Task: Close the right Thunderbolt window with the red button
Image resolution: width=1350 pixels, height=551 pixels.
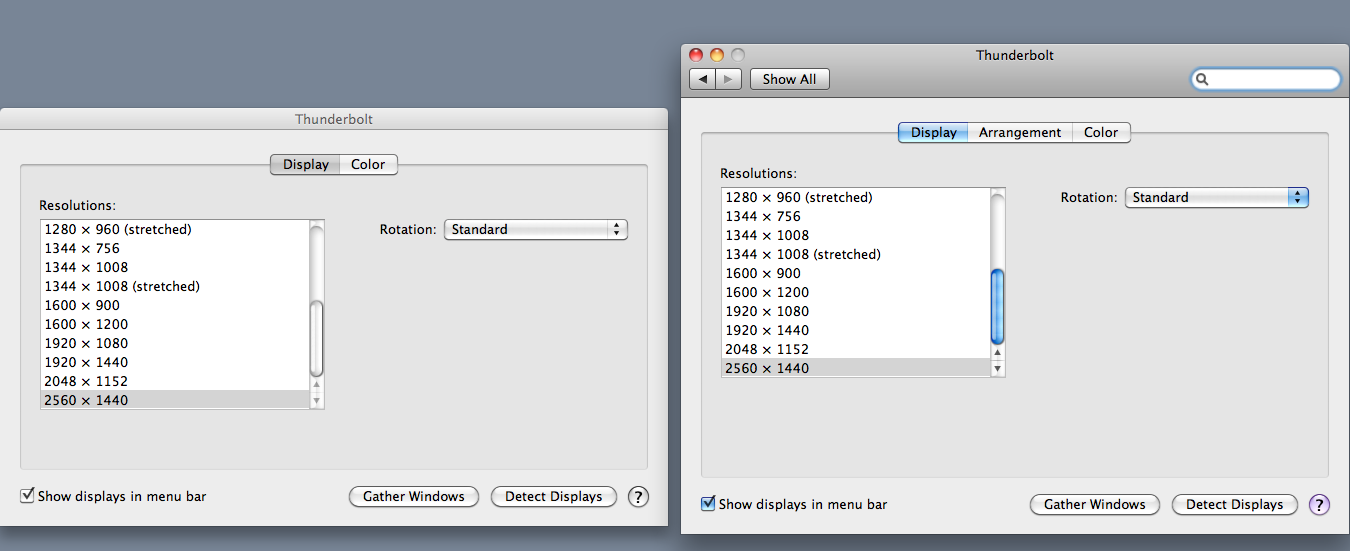Action: [x=697, y=55]
